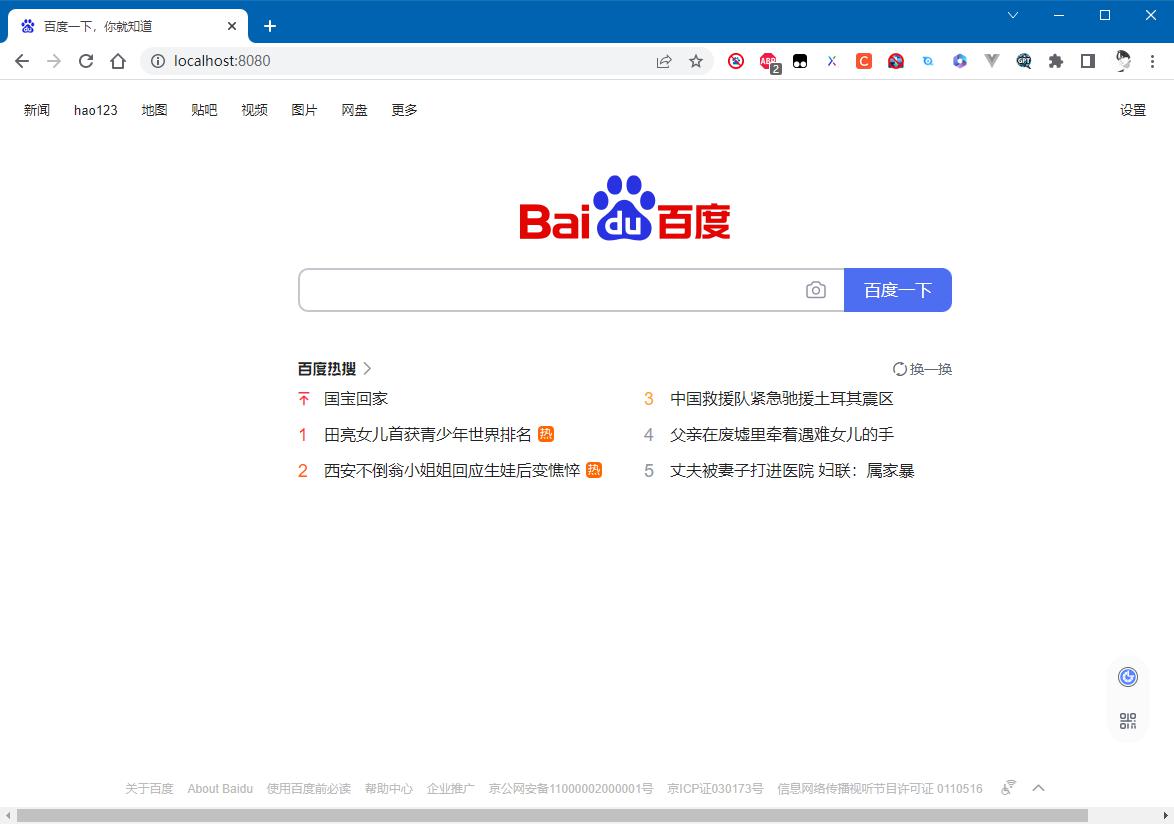Click the Baidu logo
Viewport: 1174px width, 824px height.
pyautogui.click(x=624, y=208)
